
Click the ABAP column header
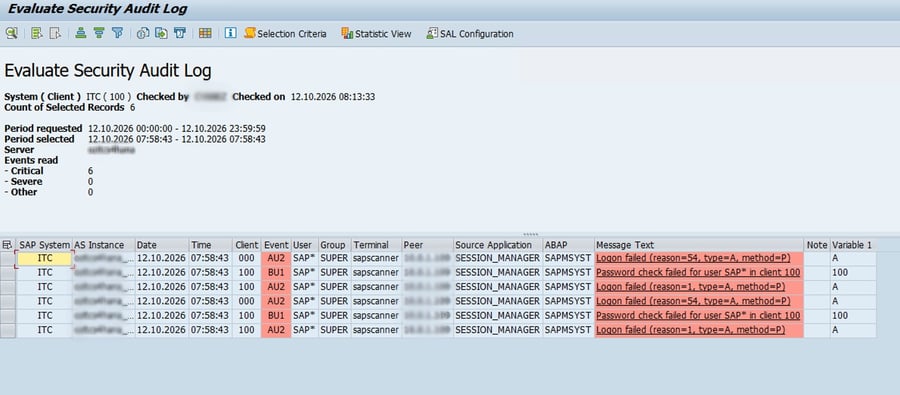(568, 245)
